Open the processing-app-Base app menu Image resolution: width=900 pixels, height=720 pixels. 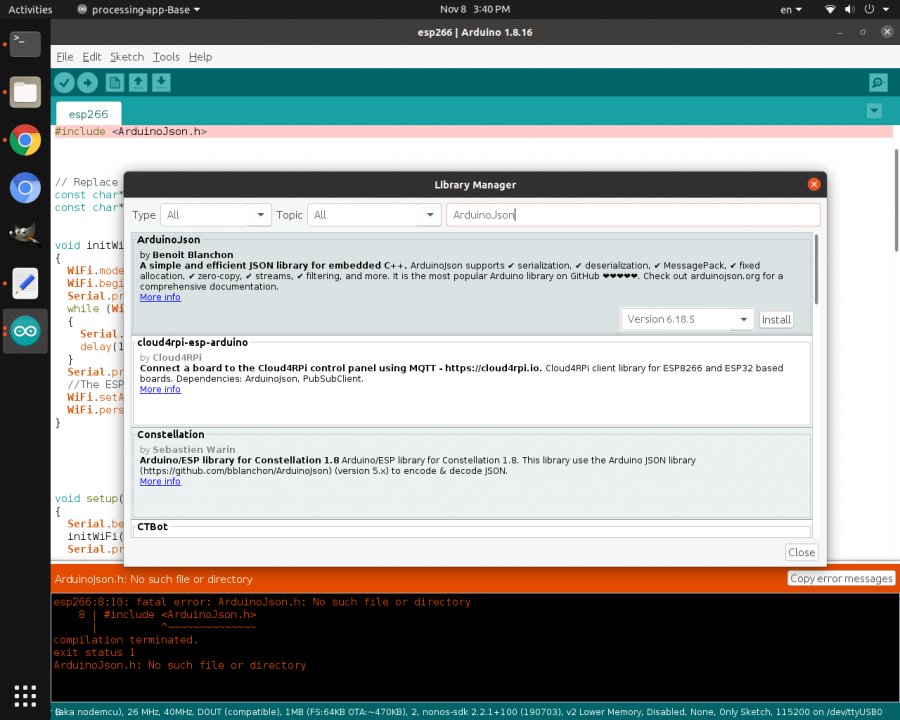point(139,10)
